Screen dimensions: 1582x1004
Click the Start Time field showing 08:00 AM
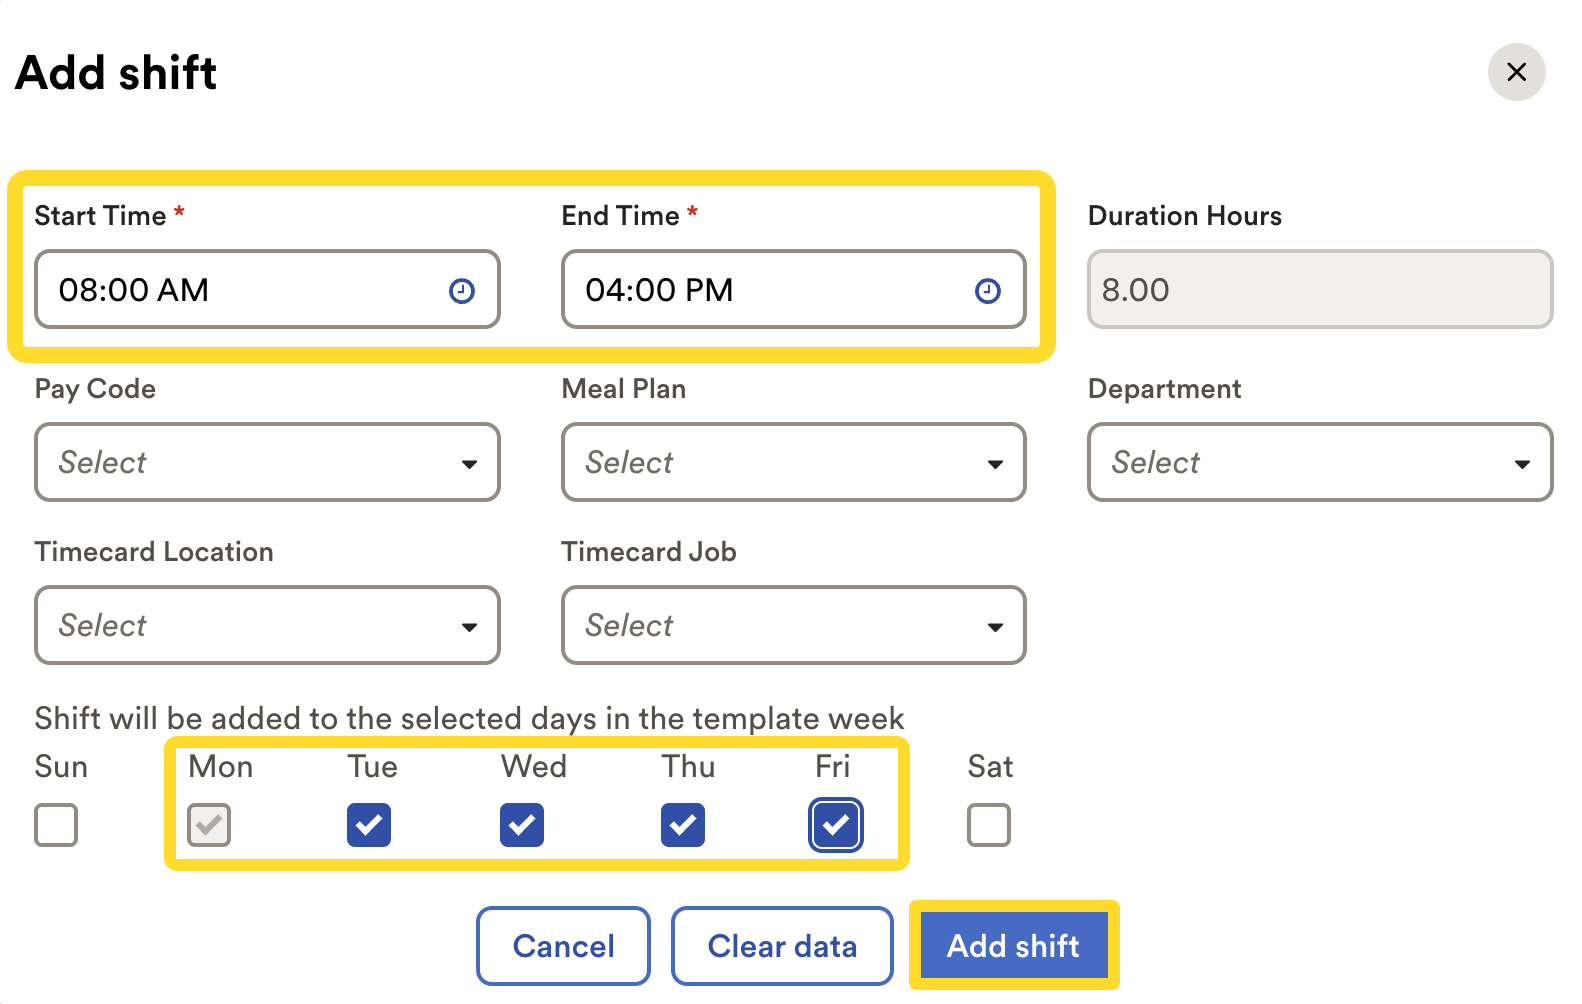click(267, 289)
